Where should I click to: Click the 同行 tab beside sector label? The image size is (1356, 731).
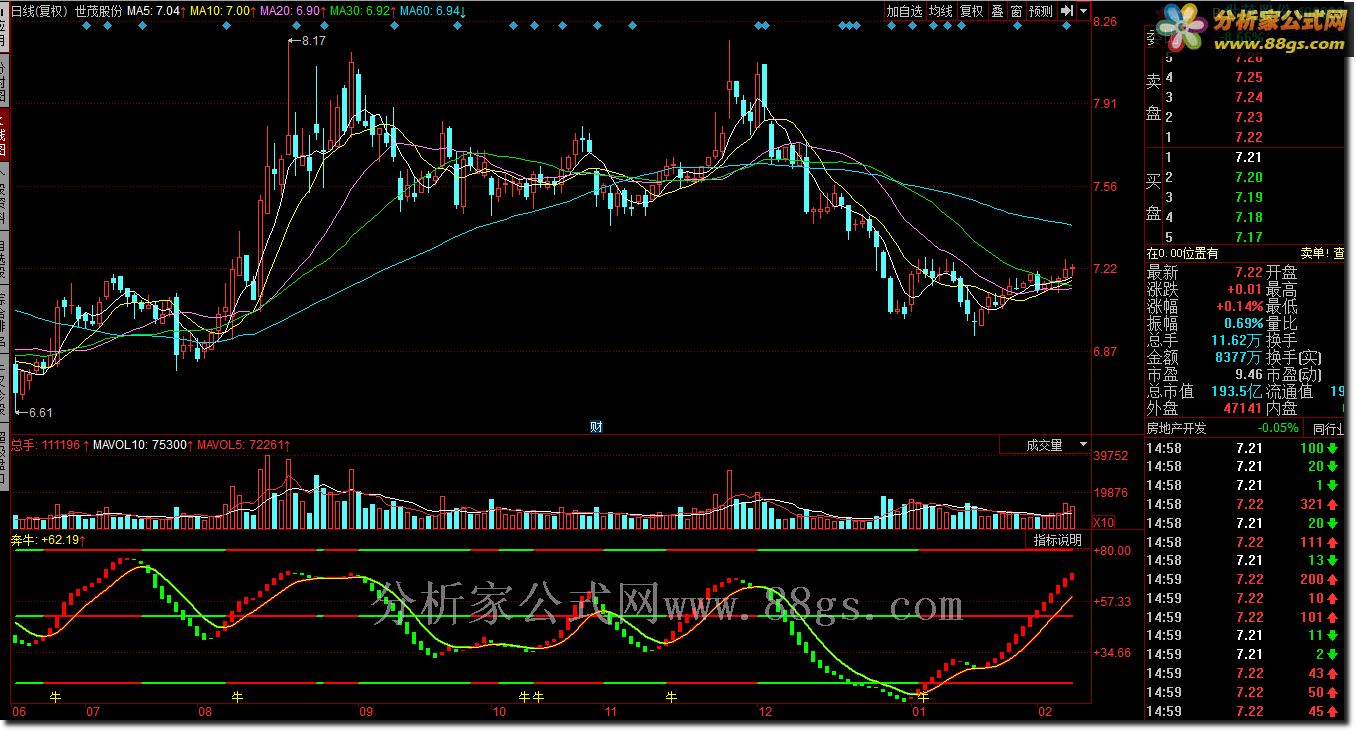coord(1326,428)
